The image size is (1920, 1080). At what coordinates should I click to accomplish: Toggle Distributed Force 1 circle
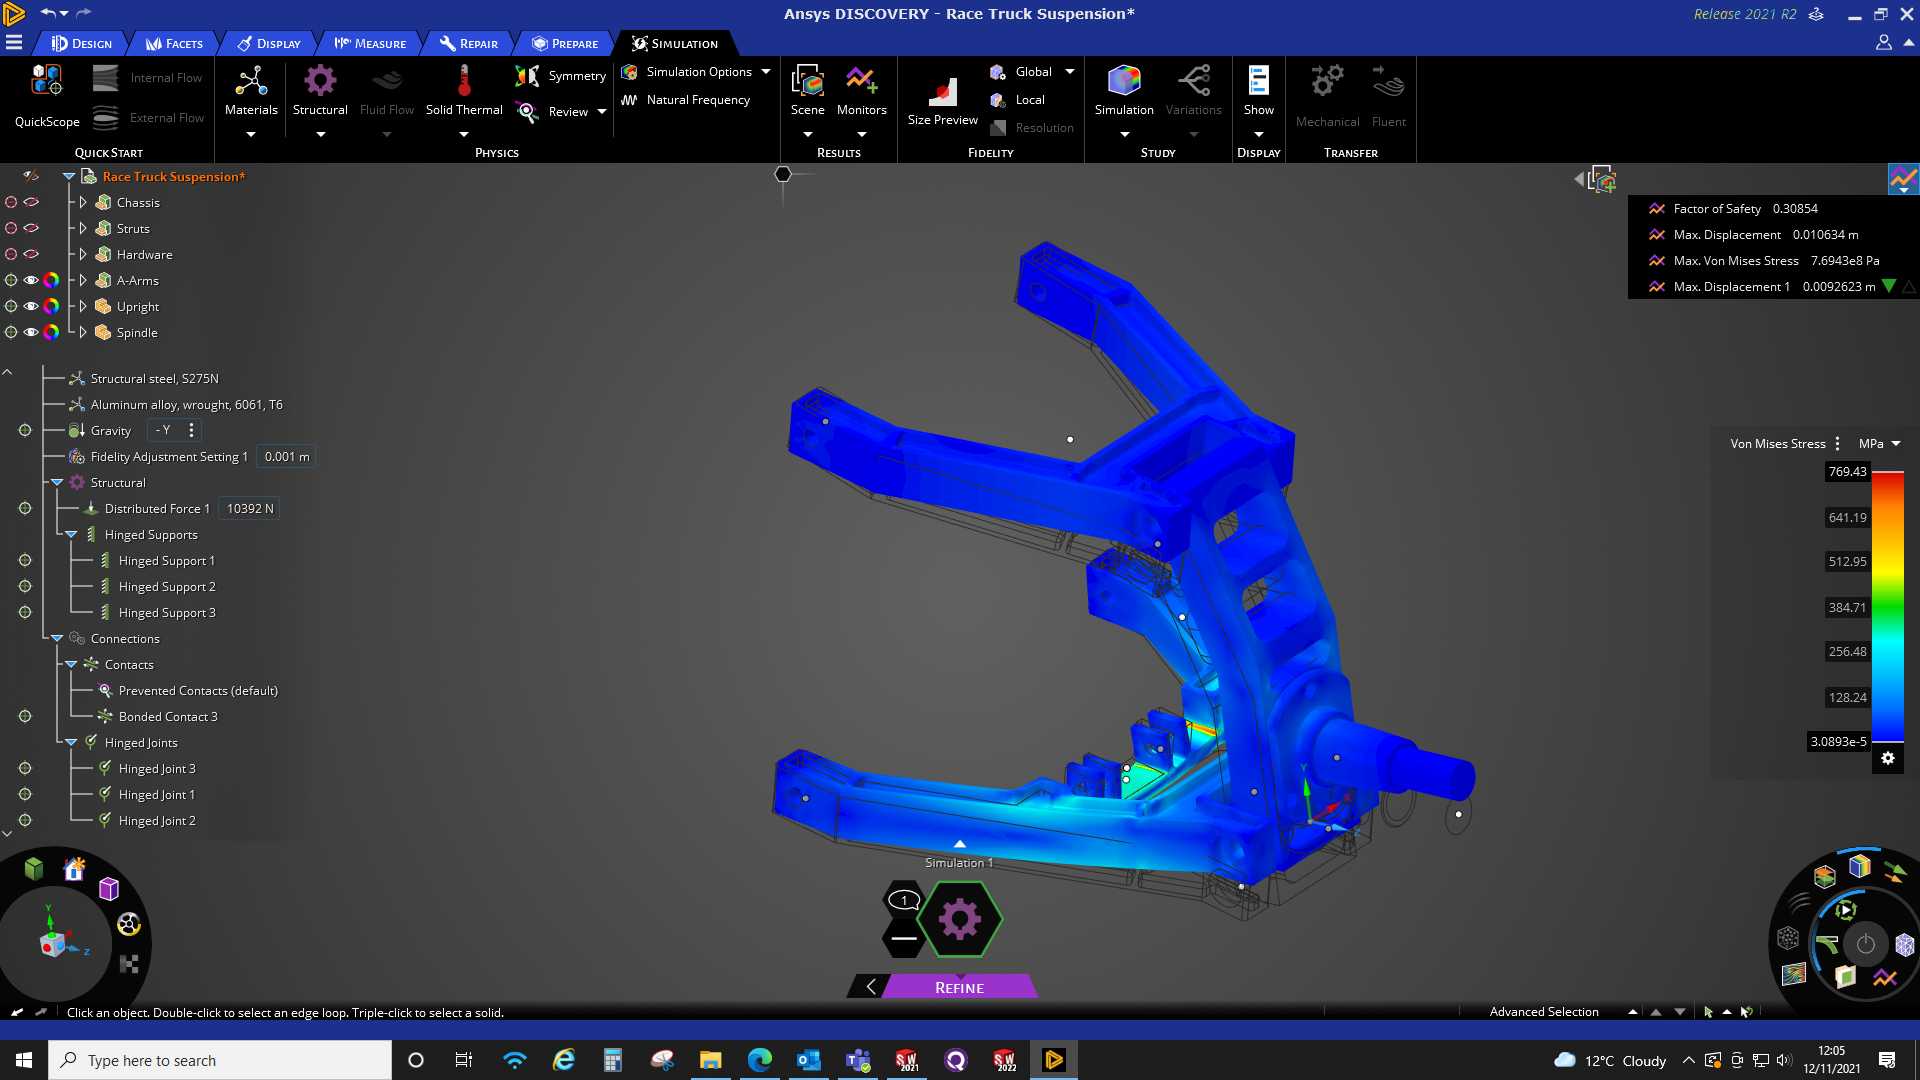coord(25,508)
